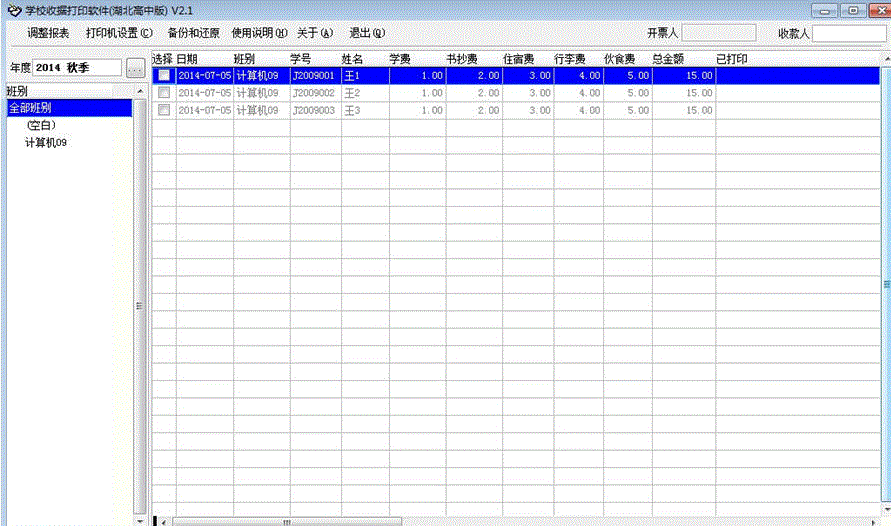Click the 退出 menu item

(367, 33)
